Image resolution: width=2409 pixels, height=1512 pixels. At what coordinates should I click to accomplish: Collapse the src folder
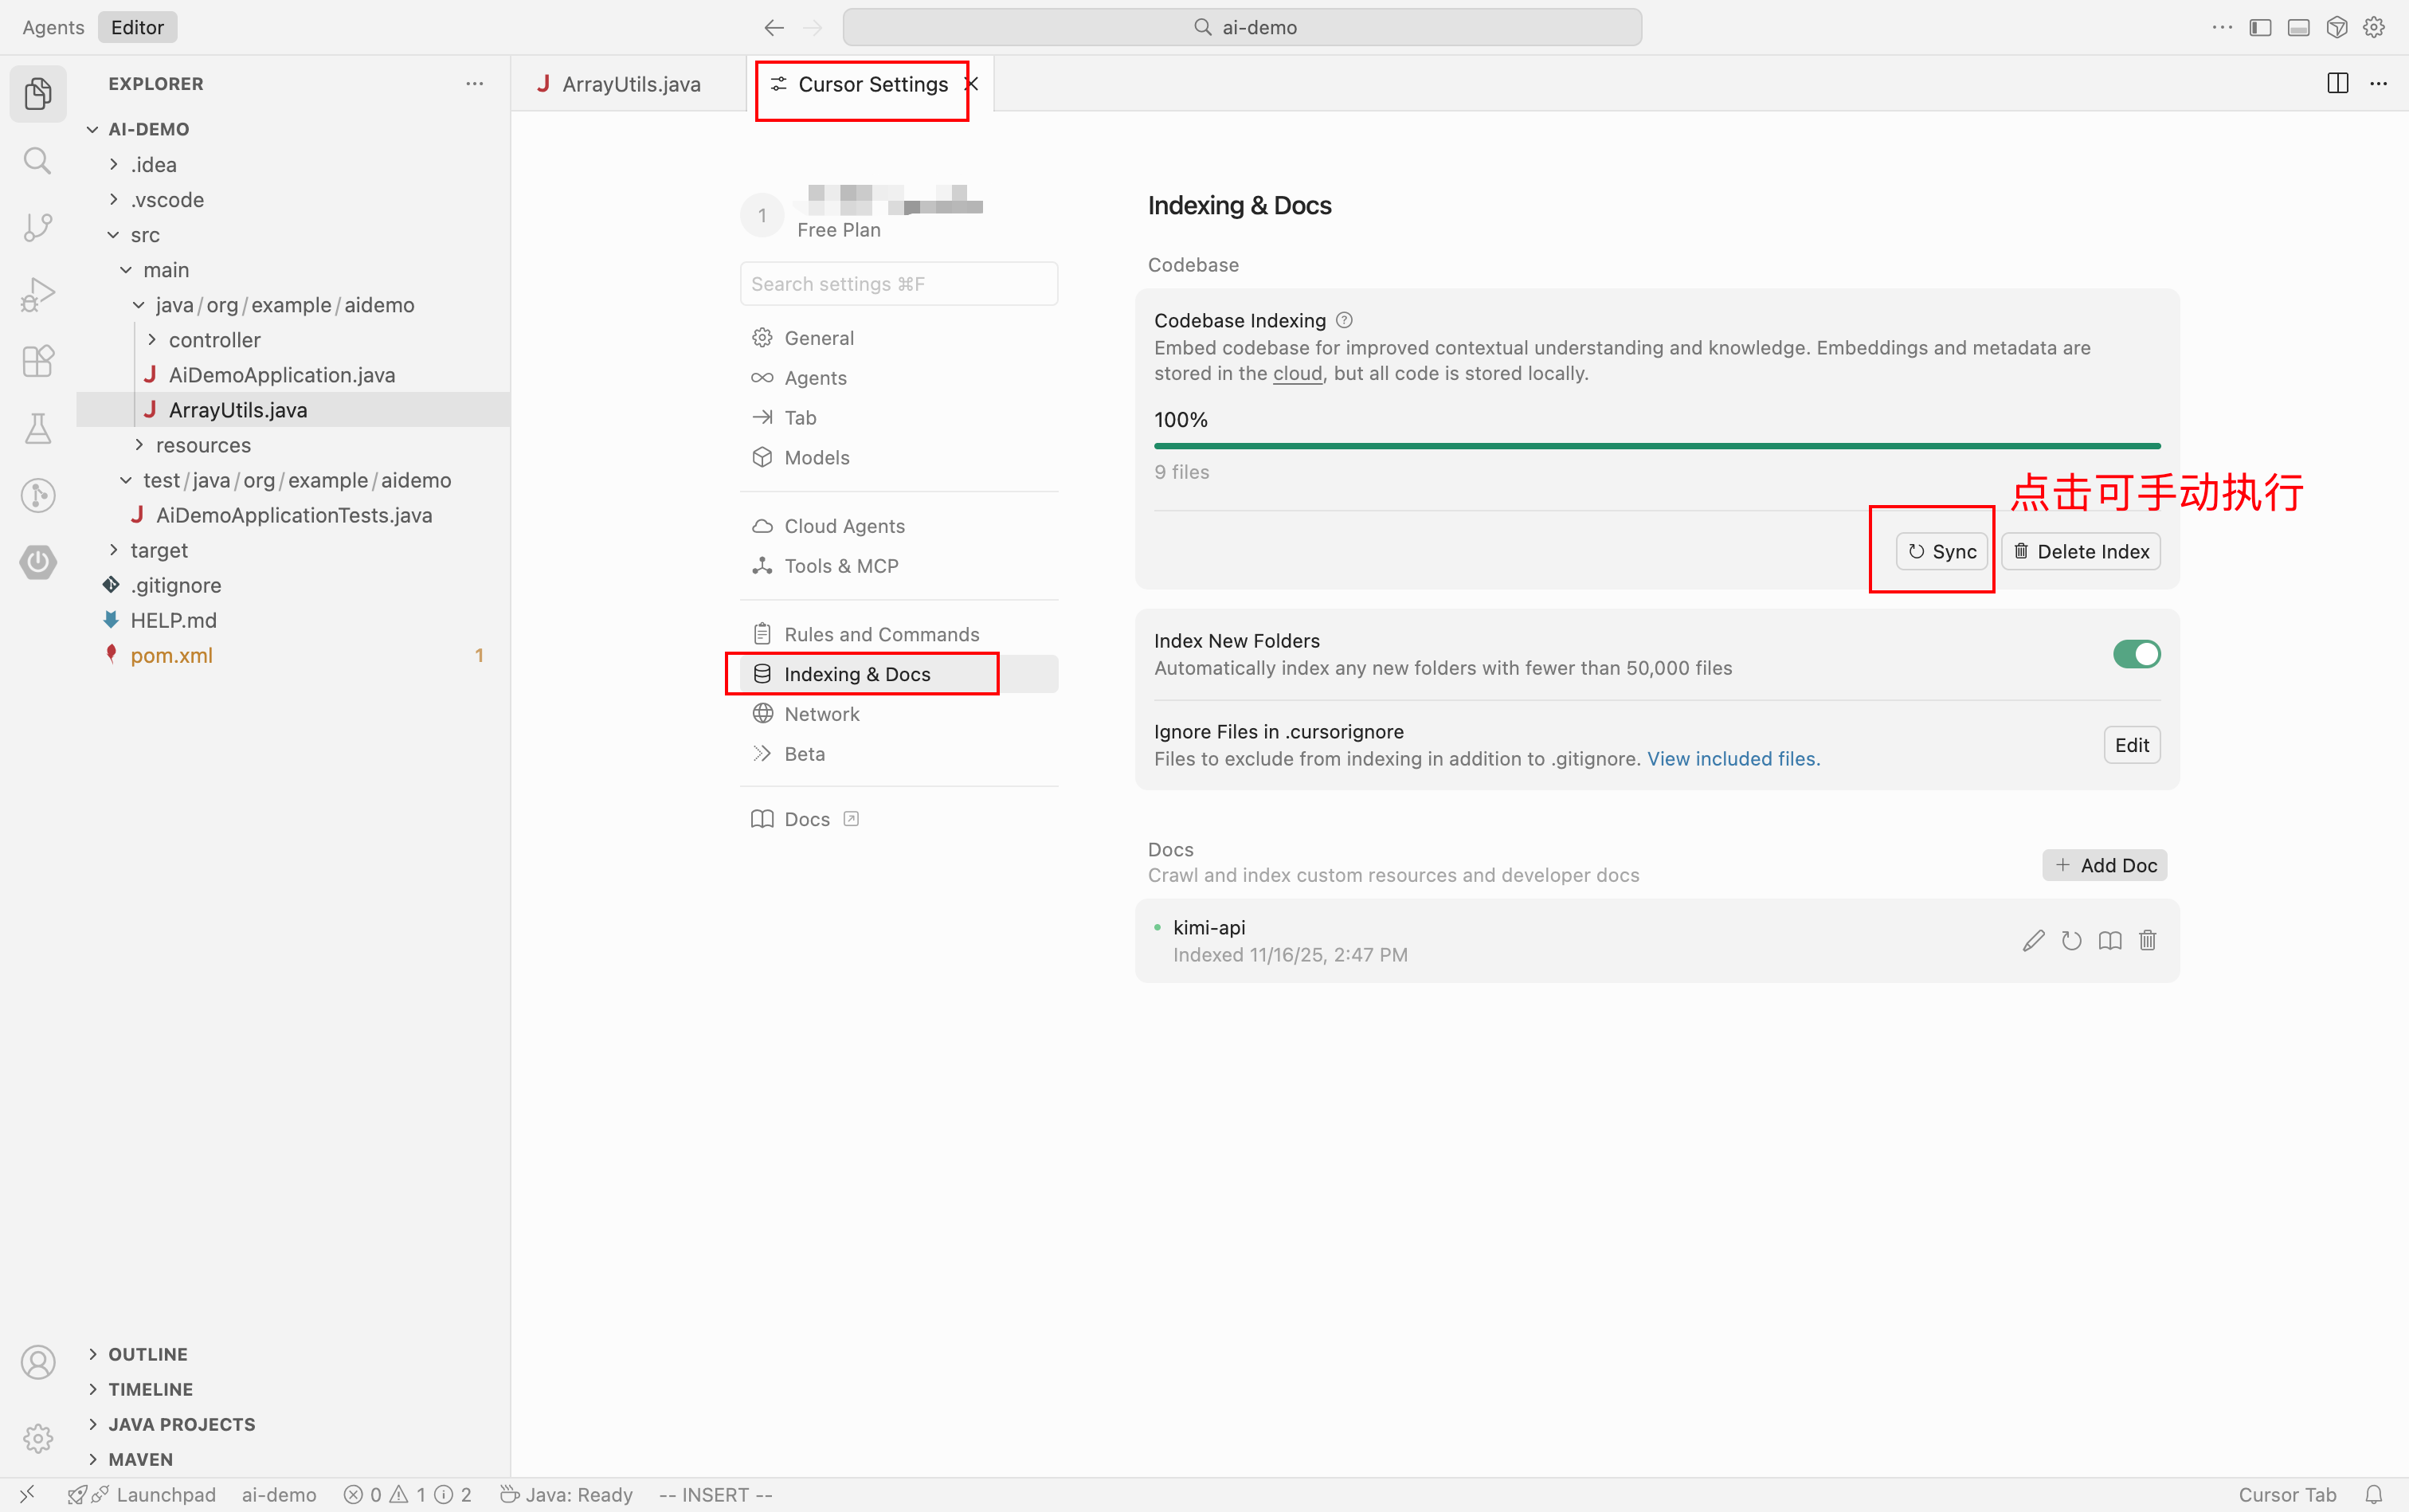(144, 235)
